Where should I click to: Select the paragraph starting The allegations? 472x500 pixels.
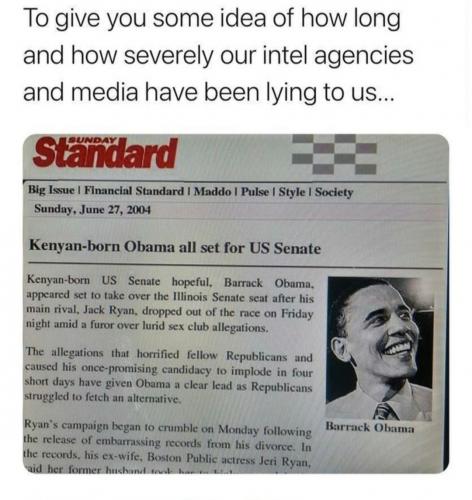tap(169, 376)
